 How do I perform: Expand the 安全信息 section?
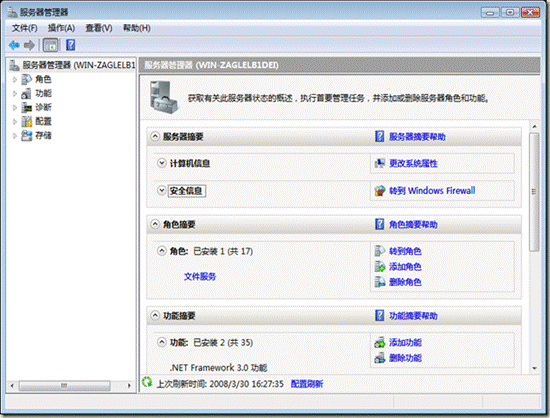pyautogui.click(x=161, y=190)
